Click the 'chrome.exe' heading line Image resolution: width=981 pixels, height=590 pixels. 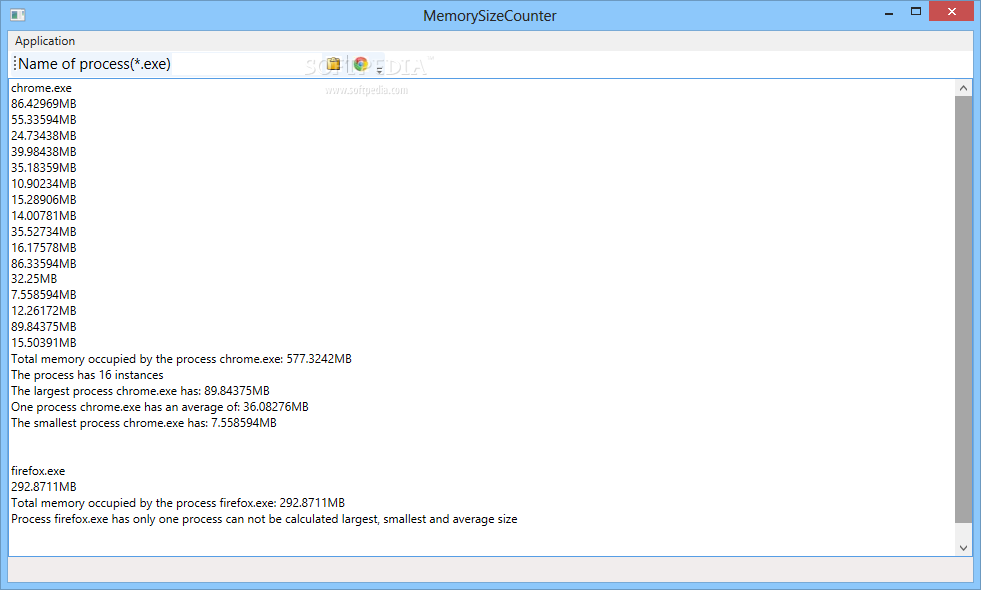coord(41,88)
